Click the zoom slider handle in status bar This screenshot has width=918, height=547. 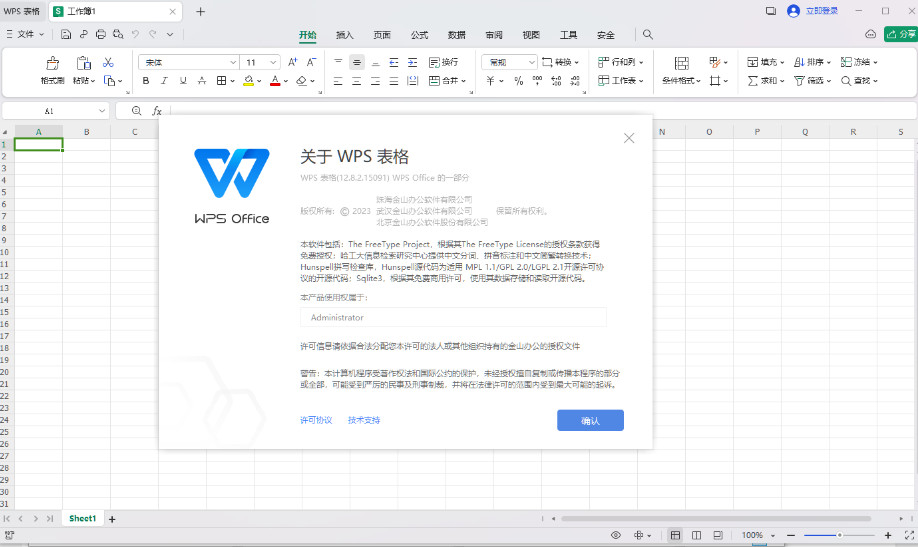(x=840, y=535)
